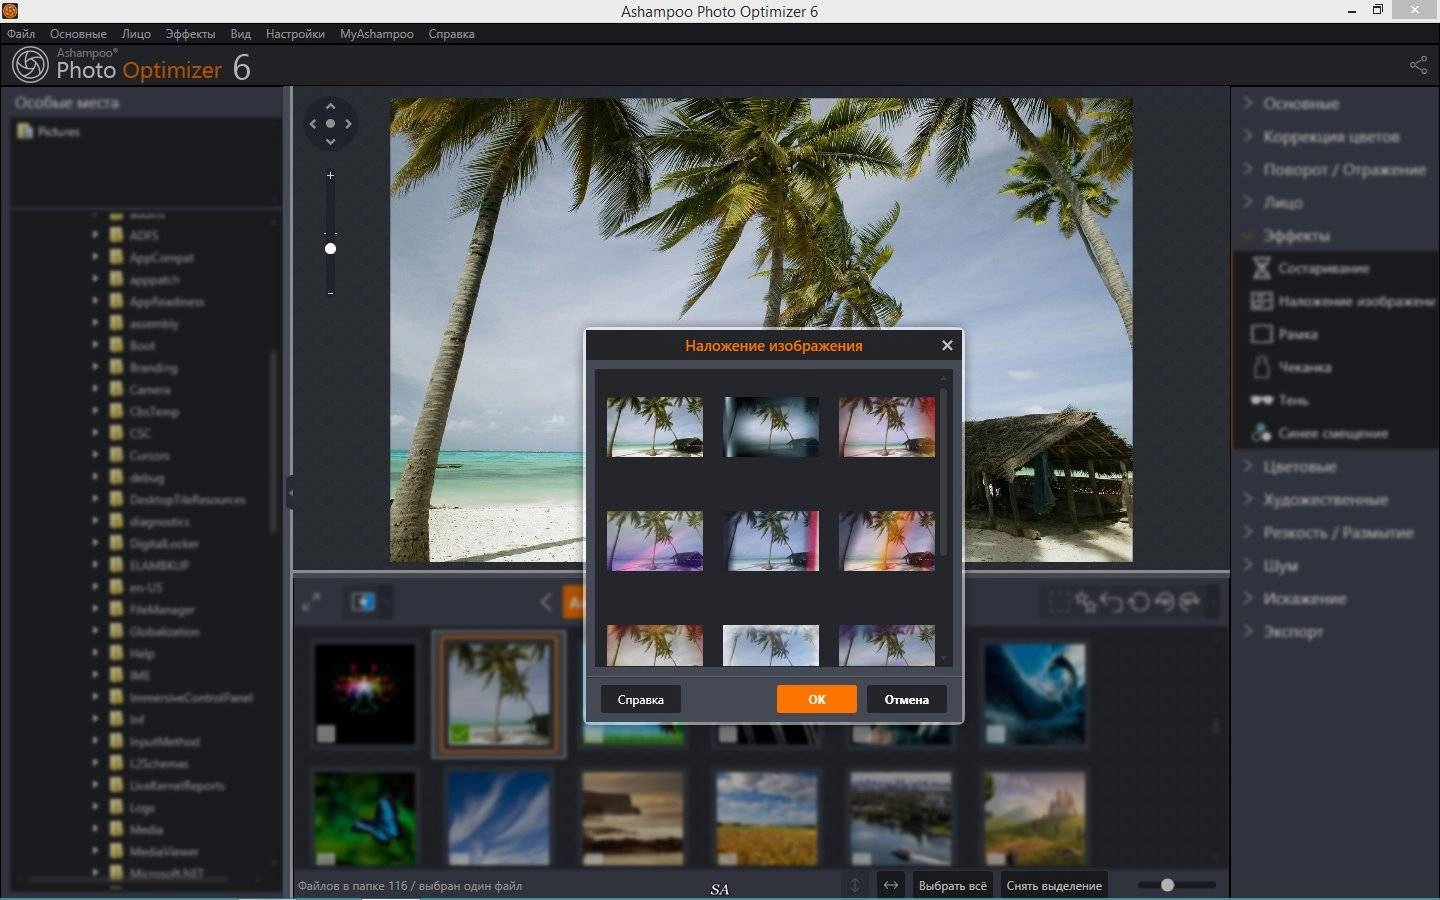1440x900 pixels.
Task: Open the Вид menu
Action: 241,33
